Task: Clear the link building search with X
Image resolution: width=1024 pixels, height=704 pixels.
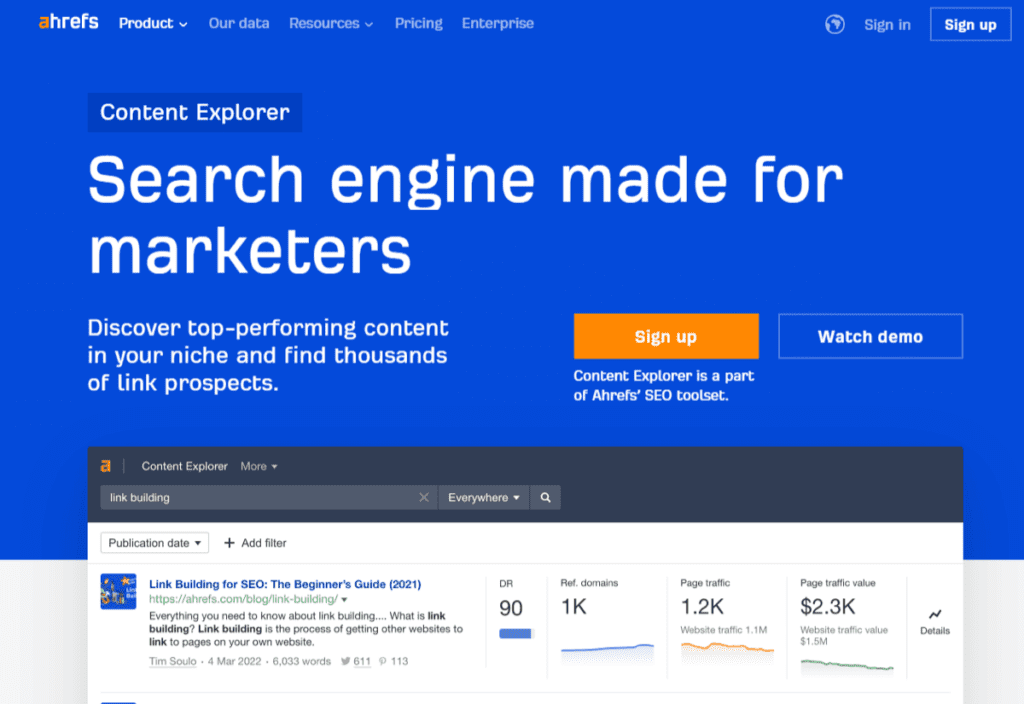Action: (424, 498)
